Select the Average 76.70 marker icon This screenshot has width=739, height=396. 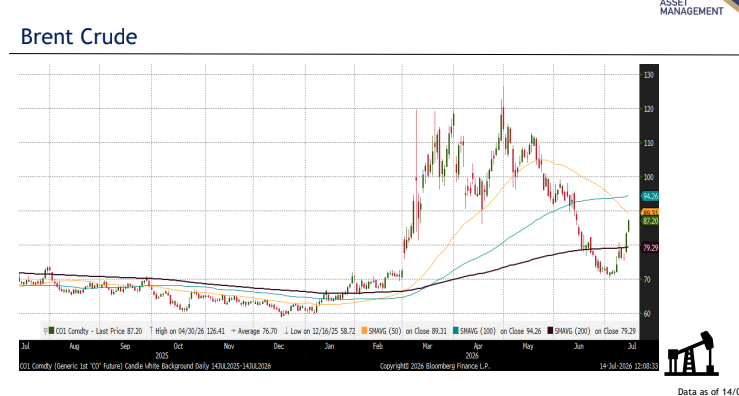233,331
